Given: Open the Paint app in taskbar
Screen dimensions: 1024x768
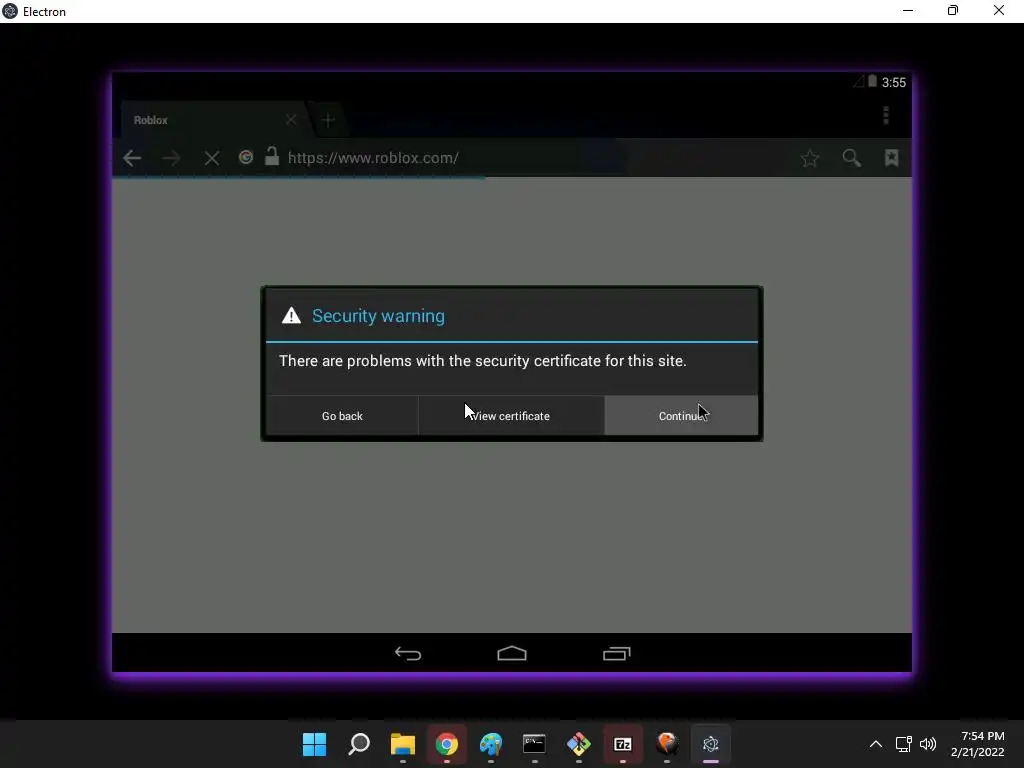Looking at the screenshot, I should pyautogui.click(x=490, y=744).
